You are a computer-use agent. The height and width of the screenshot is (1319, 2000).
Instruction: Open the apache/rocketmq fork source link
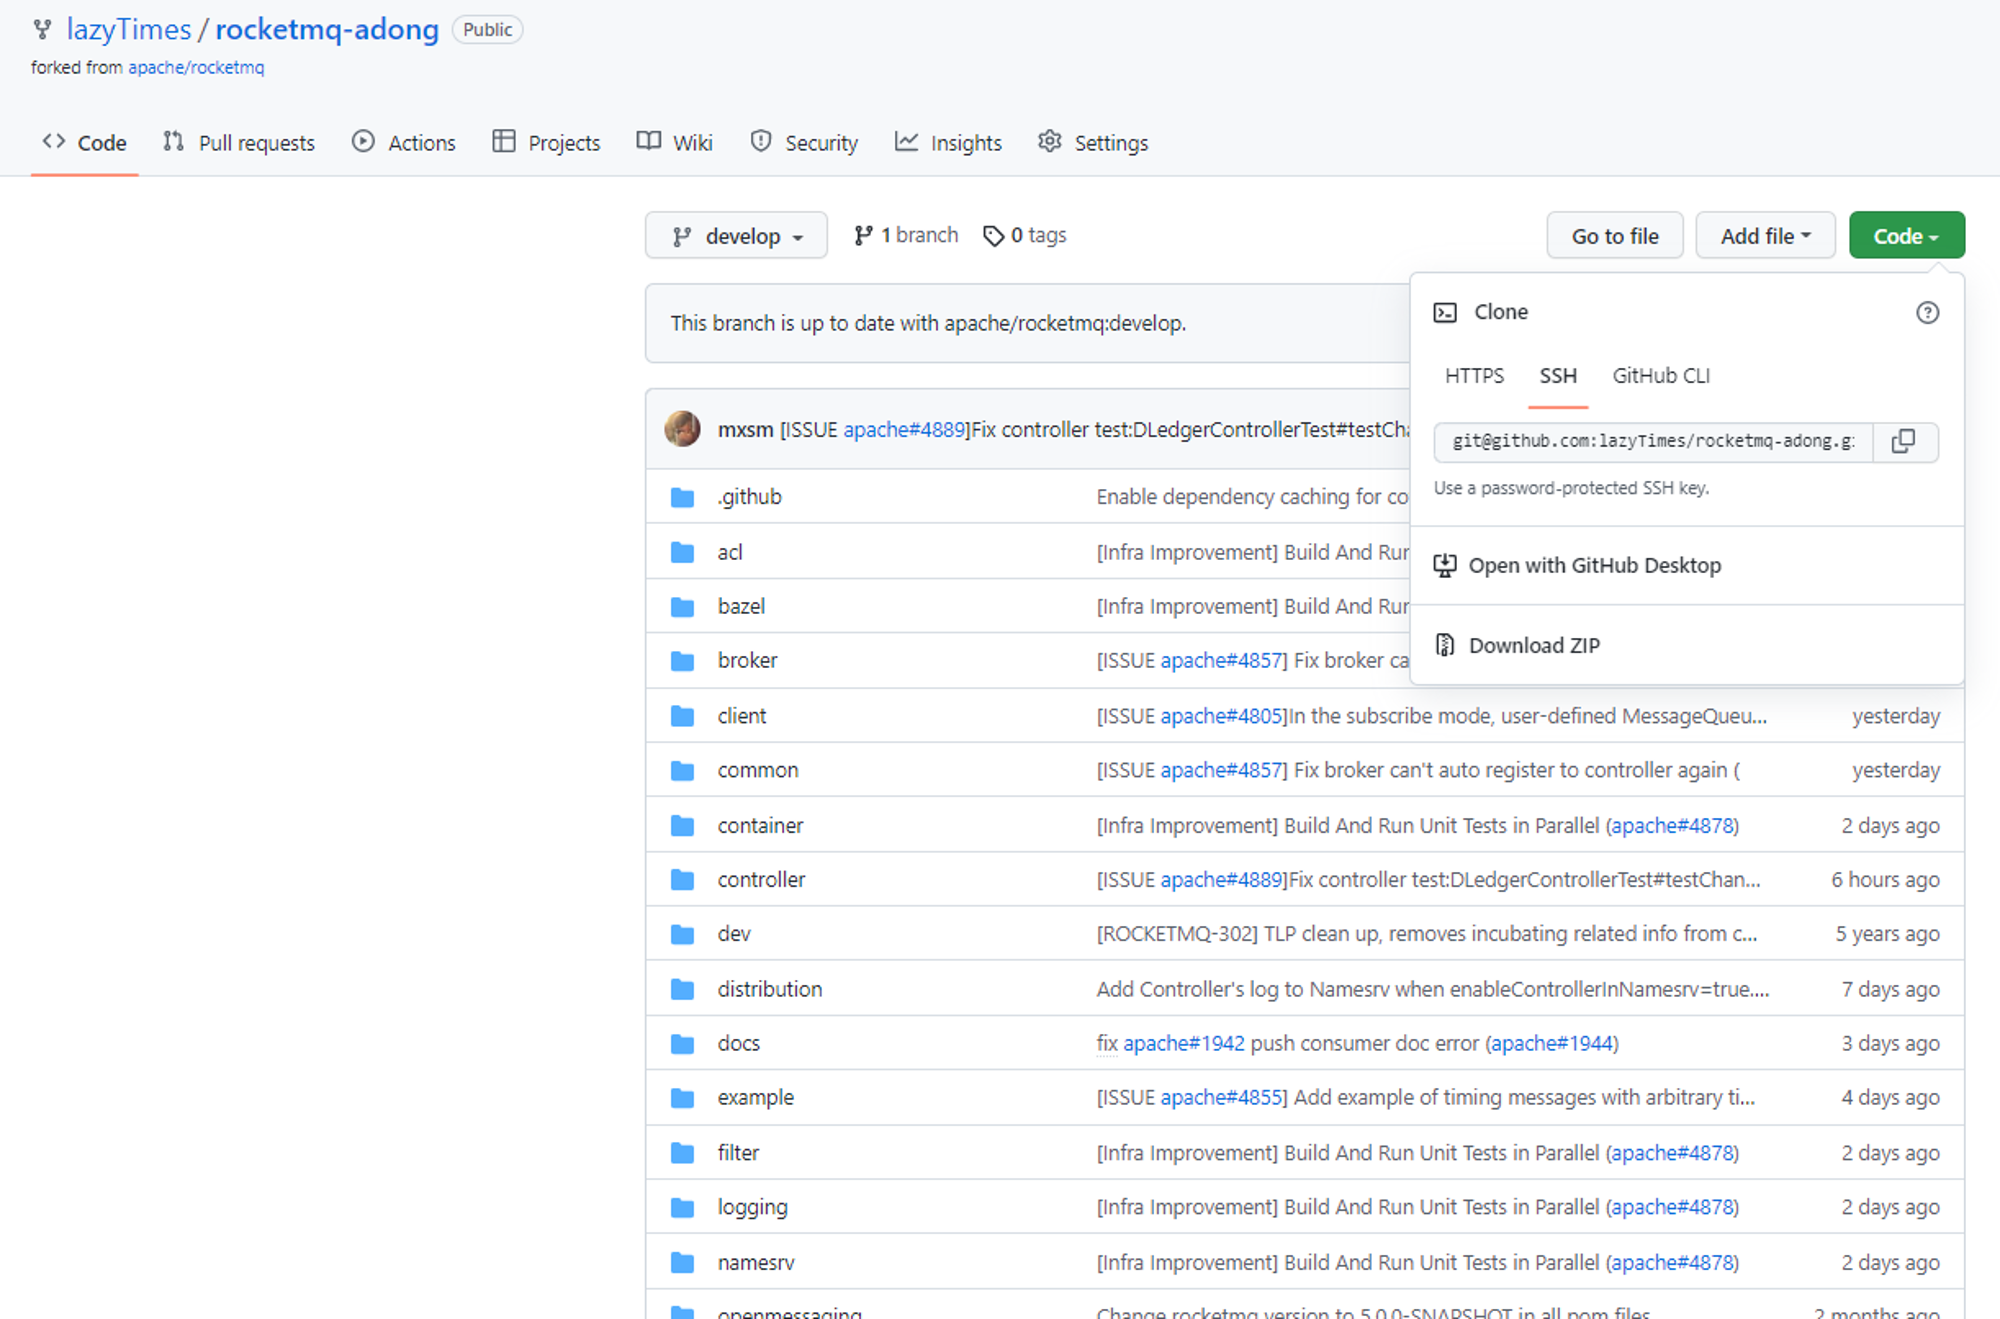click(x=196, y=67)
